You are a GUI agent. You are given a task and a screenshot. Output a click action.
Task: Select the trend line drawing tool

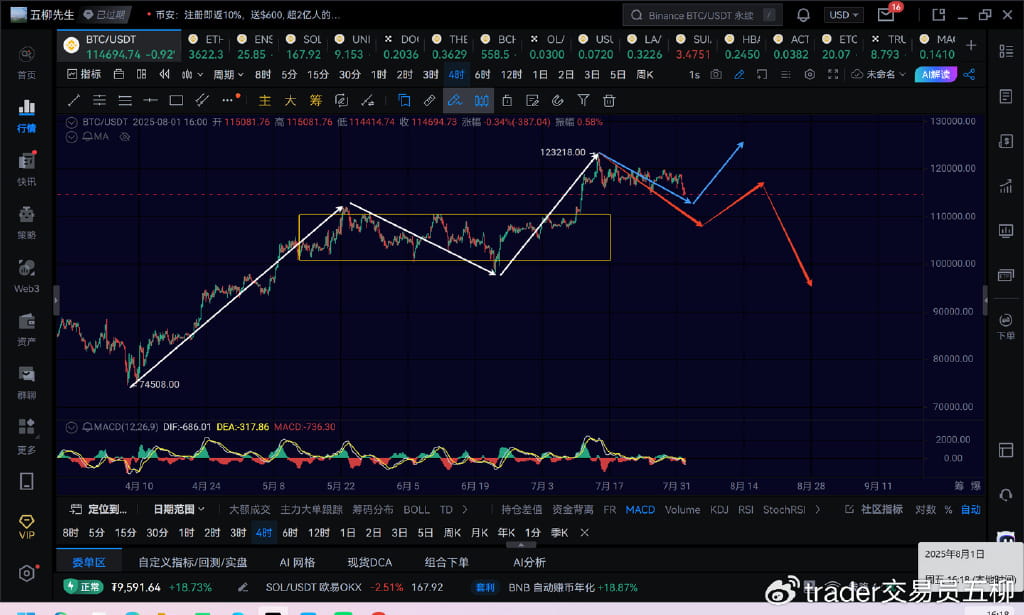[74, 100]
